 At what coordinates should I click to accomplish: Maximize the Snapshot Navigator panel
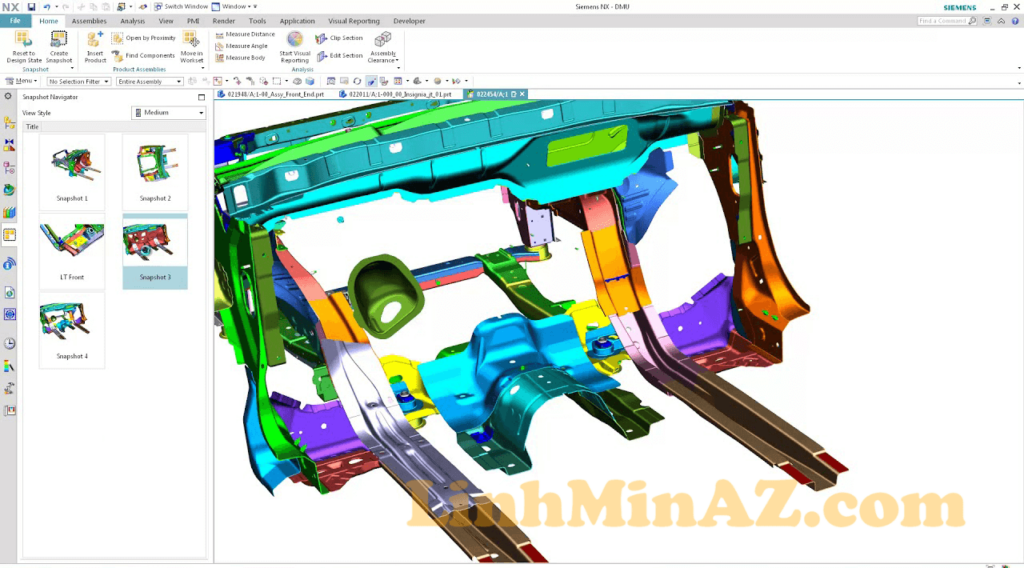tap(201, 97)
